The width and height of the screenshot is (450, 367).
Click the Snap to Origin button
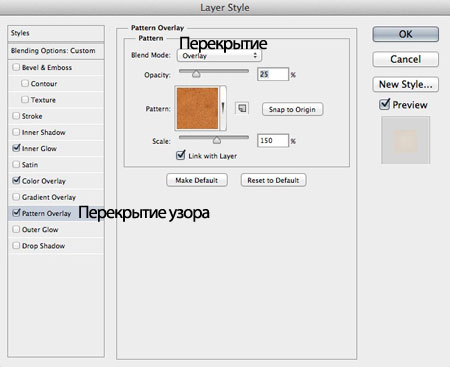[x=292, y=109]
